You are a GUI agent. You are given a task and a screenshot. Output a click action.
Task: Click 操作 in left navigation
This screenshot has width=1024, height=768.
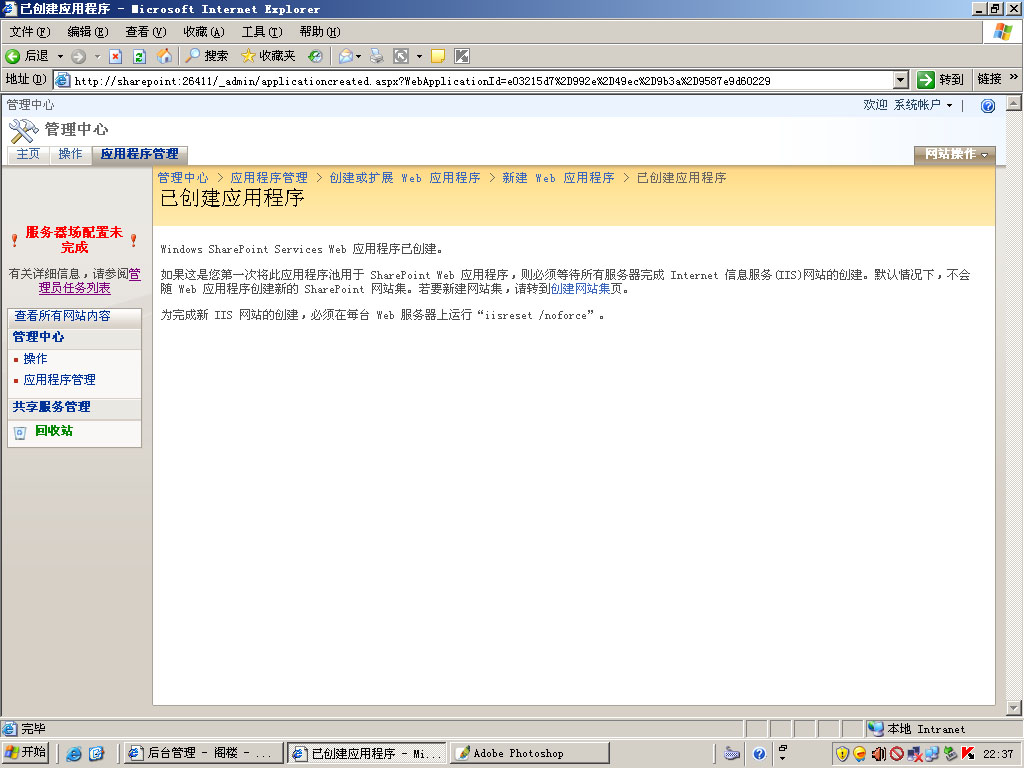[35, 359]
